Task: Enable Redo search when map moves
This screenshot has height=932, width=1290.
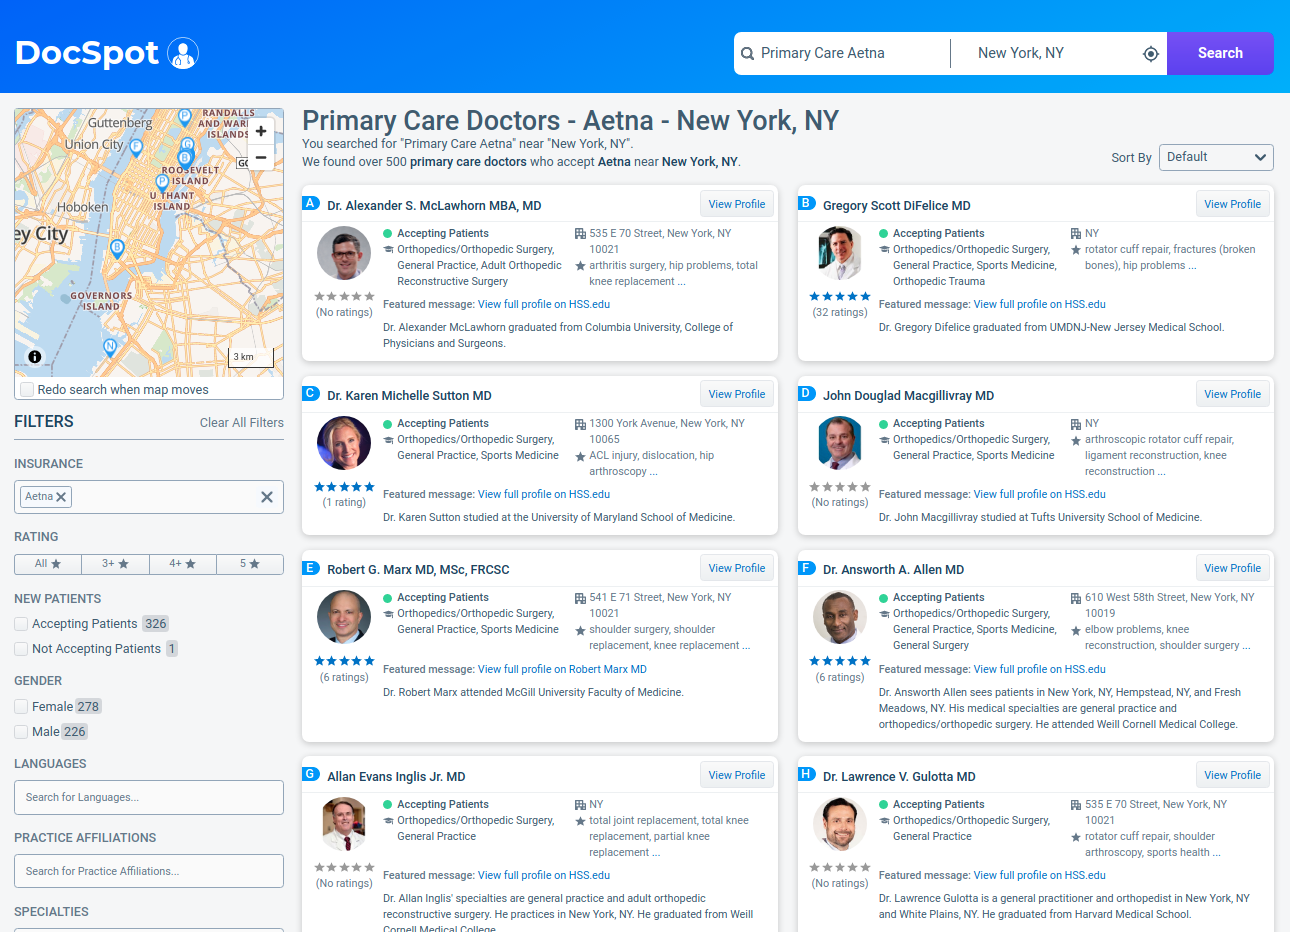Action: tap(27, 390)
